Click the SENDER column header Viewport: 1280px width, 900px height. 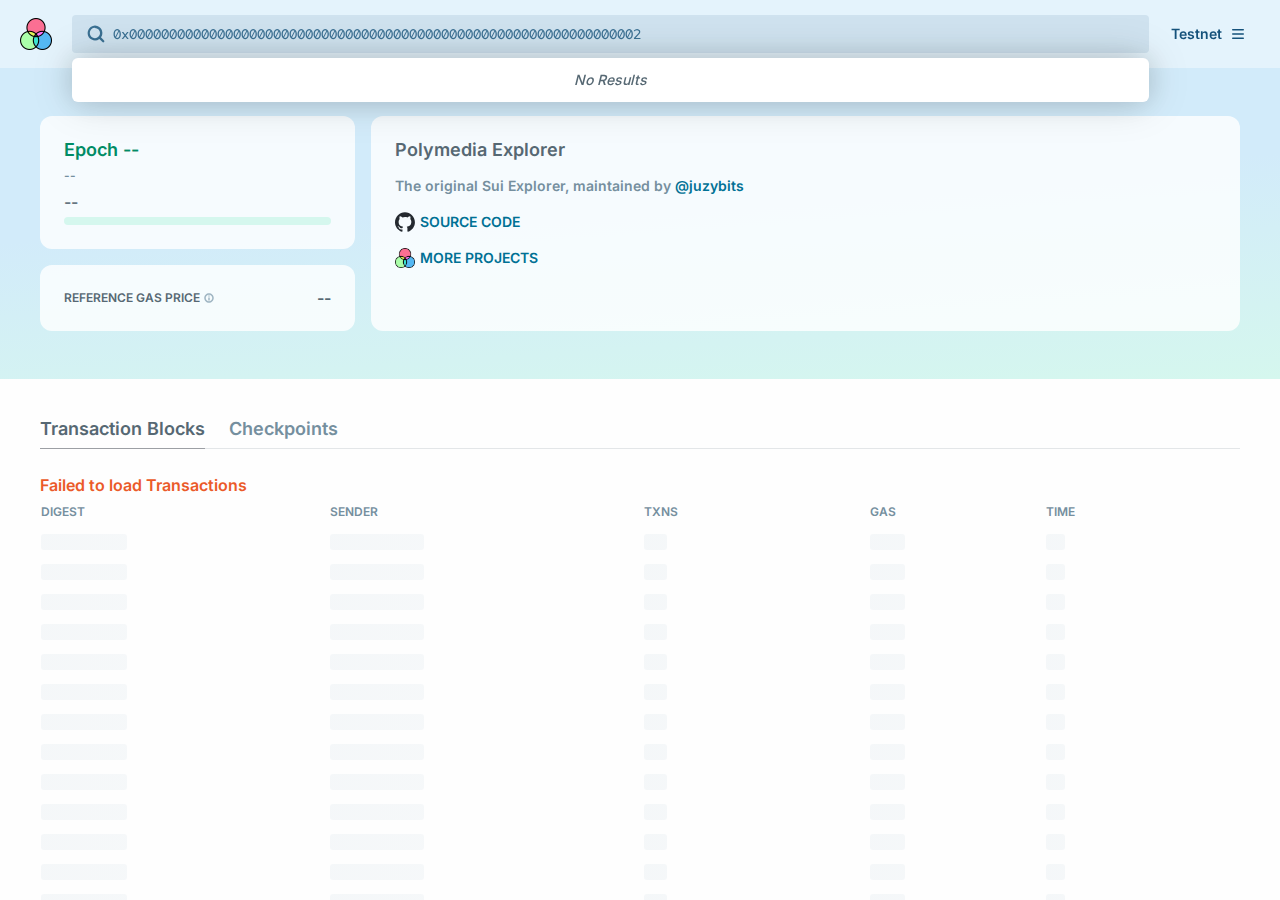(354, 512)
